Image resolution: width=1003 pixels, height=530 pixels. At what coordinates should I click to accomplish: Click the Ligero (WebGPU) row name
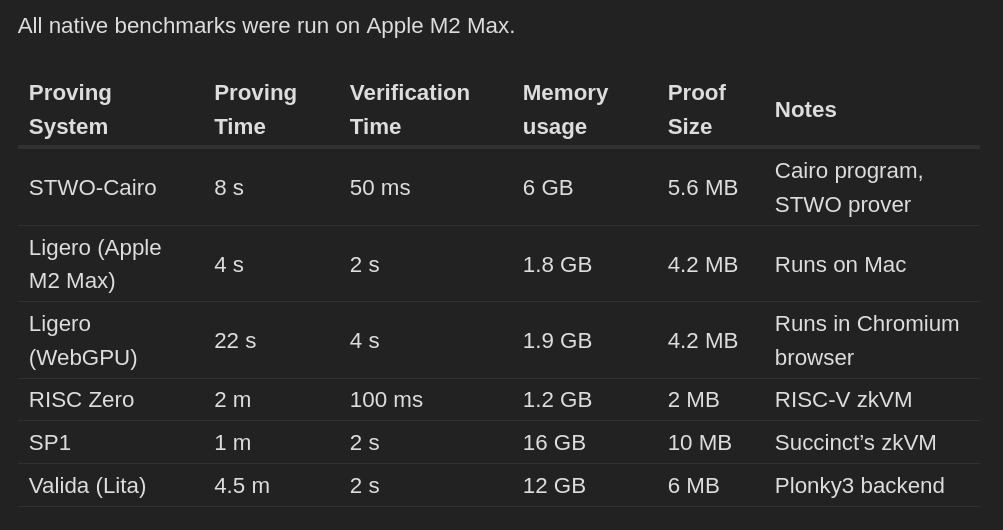(83, 341)
